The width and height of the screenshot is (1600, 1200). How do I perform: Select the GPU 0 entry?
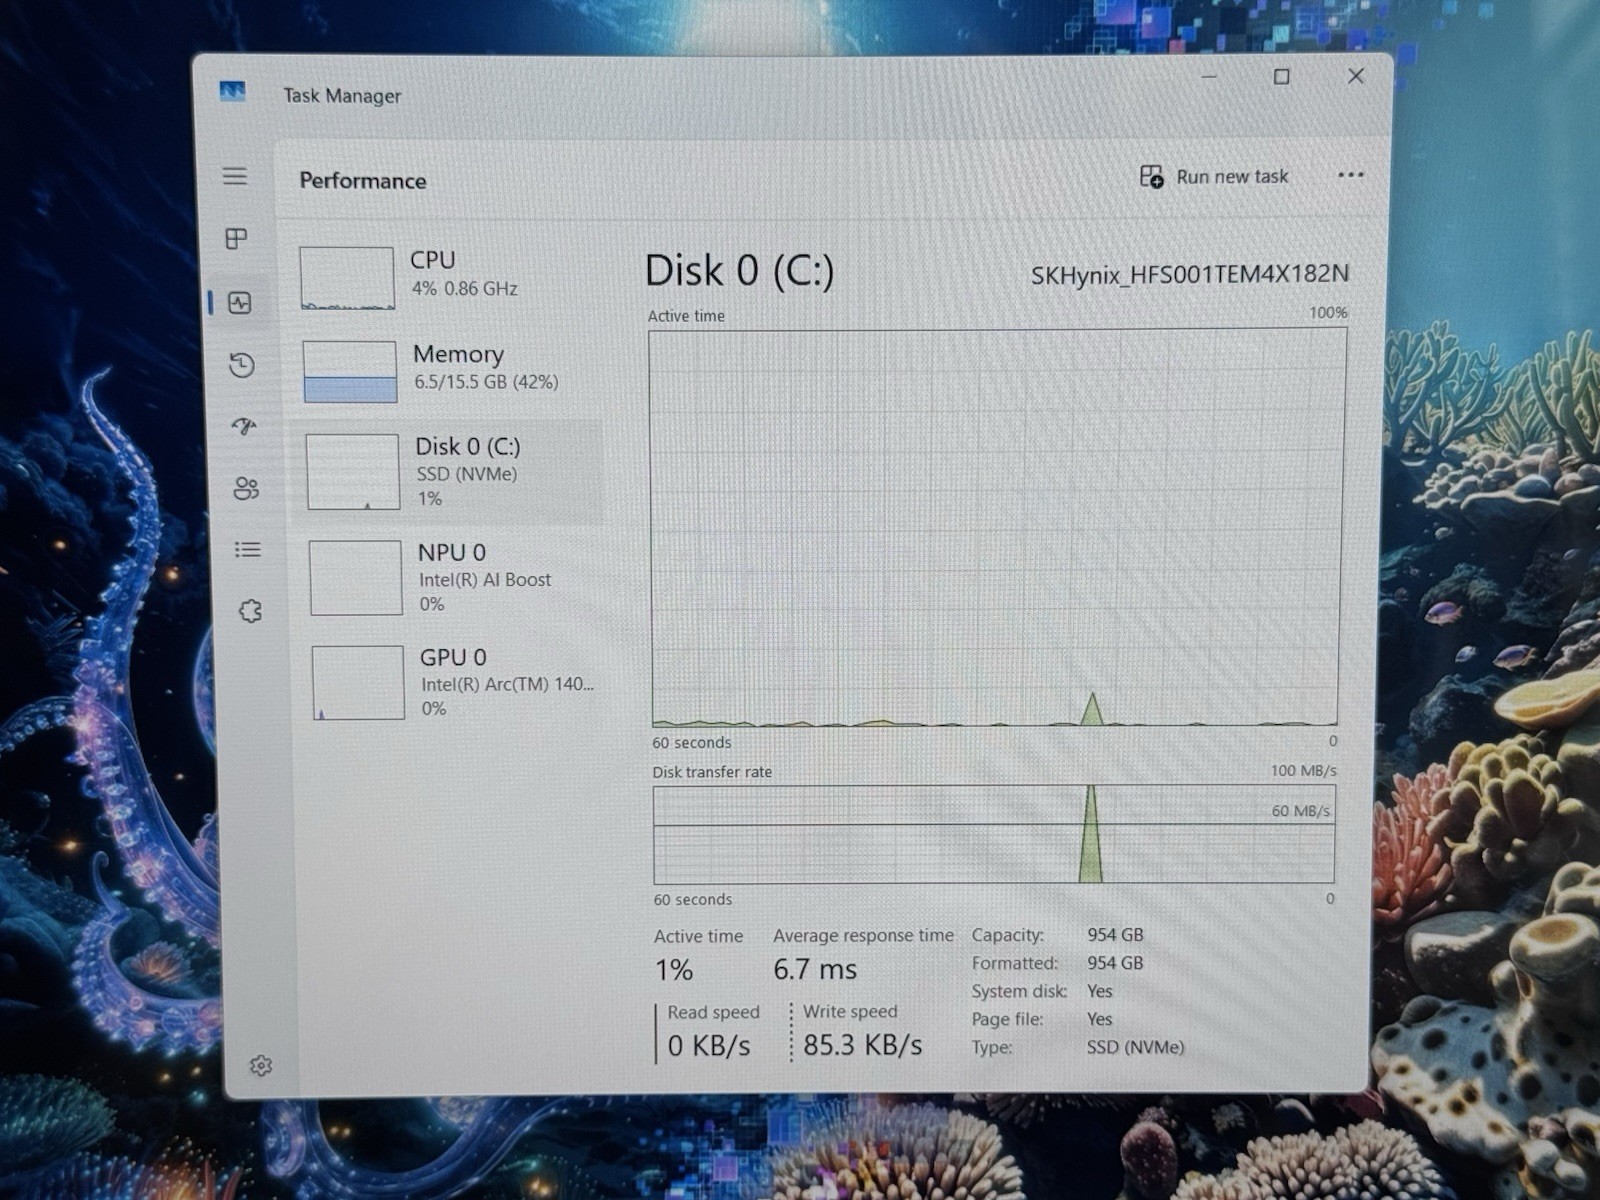454,683
